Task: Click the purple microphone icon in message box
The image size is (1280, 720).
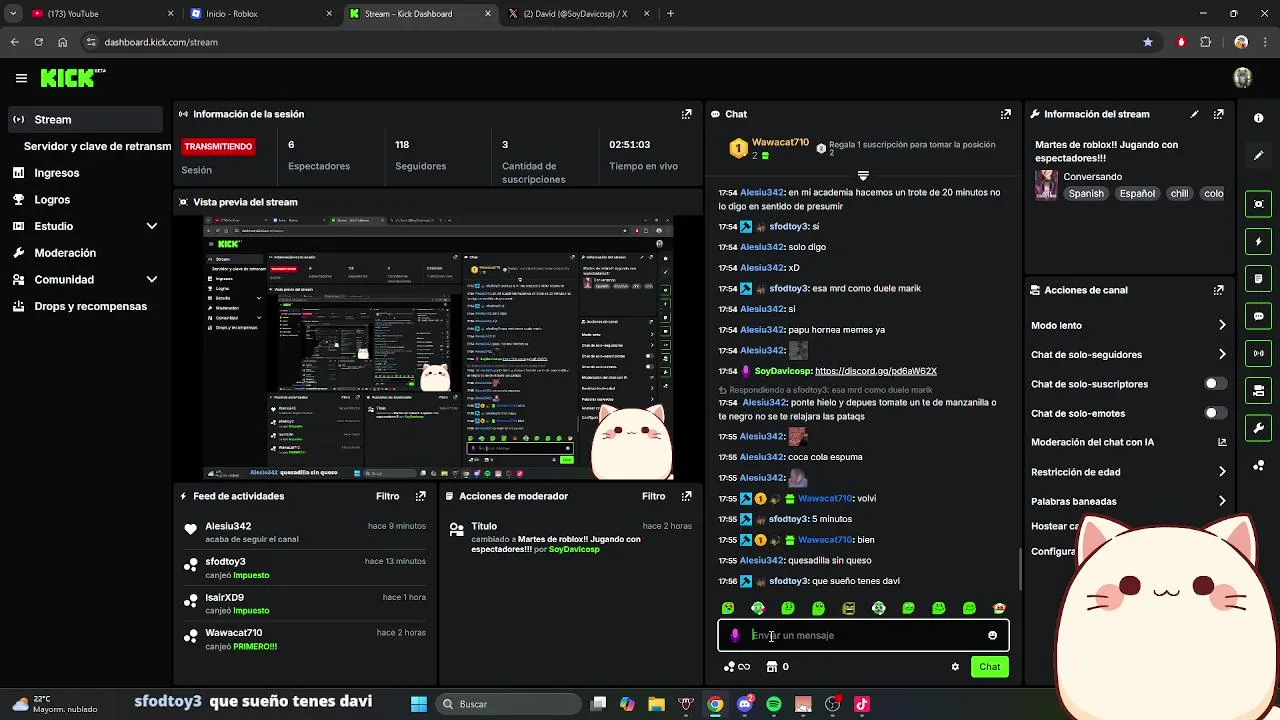Action: [735, 635]
